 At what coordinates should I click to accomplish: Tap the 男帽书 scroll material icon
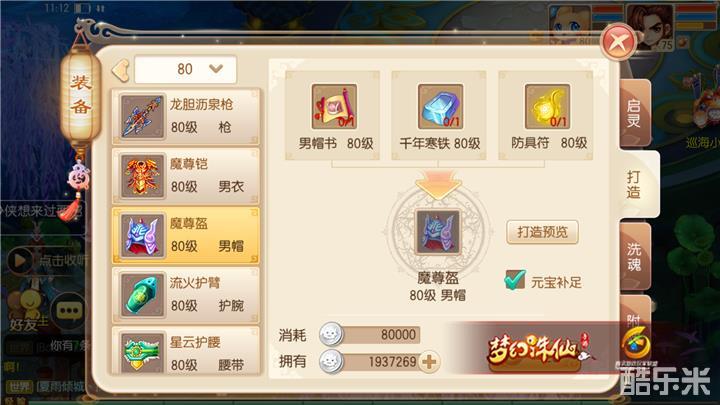pyautogui.click(x=334, y=107)
